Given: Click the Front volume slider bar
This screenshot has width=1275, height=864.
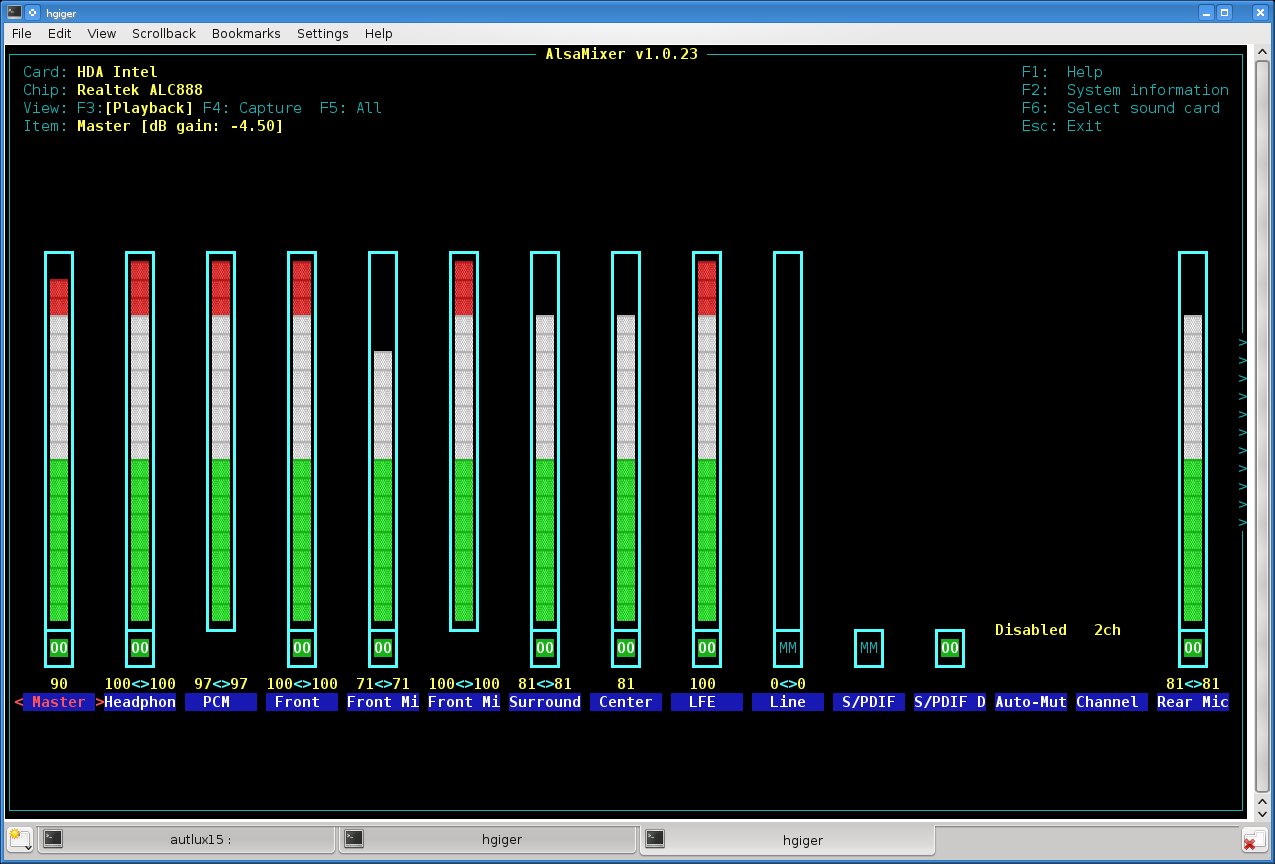Looking at the screenshot, I should click(302, 441).
